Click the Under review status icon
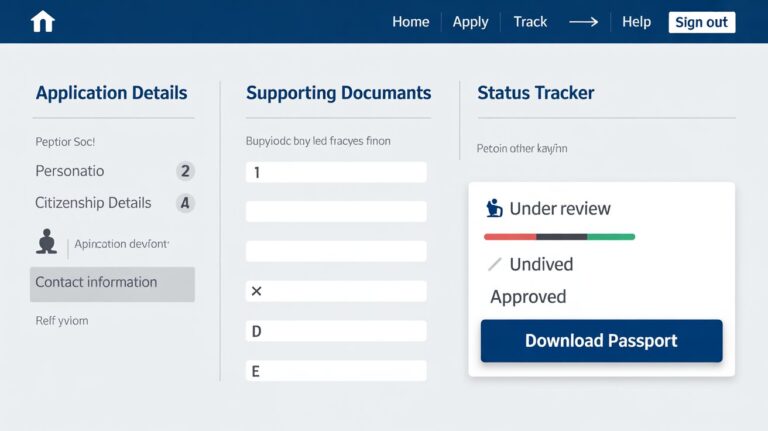Viewport: 768px width, 431px height. point(494,208)
